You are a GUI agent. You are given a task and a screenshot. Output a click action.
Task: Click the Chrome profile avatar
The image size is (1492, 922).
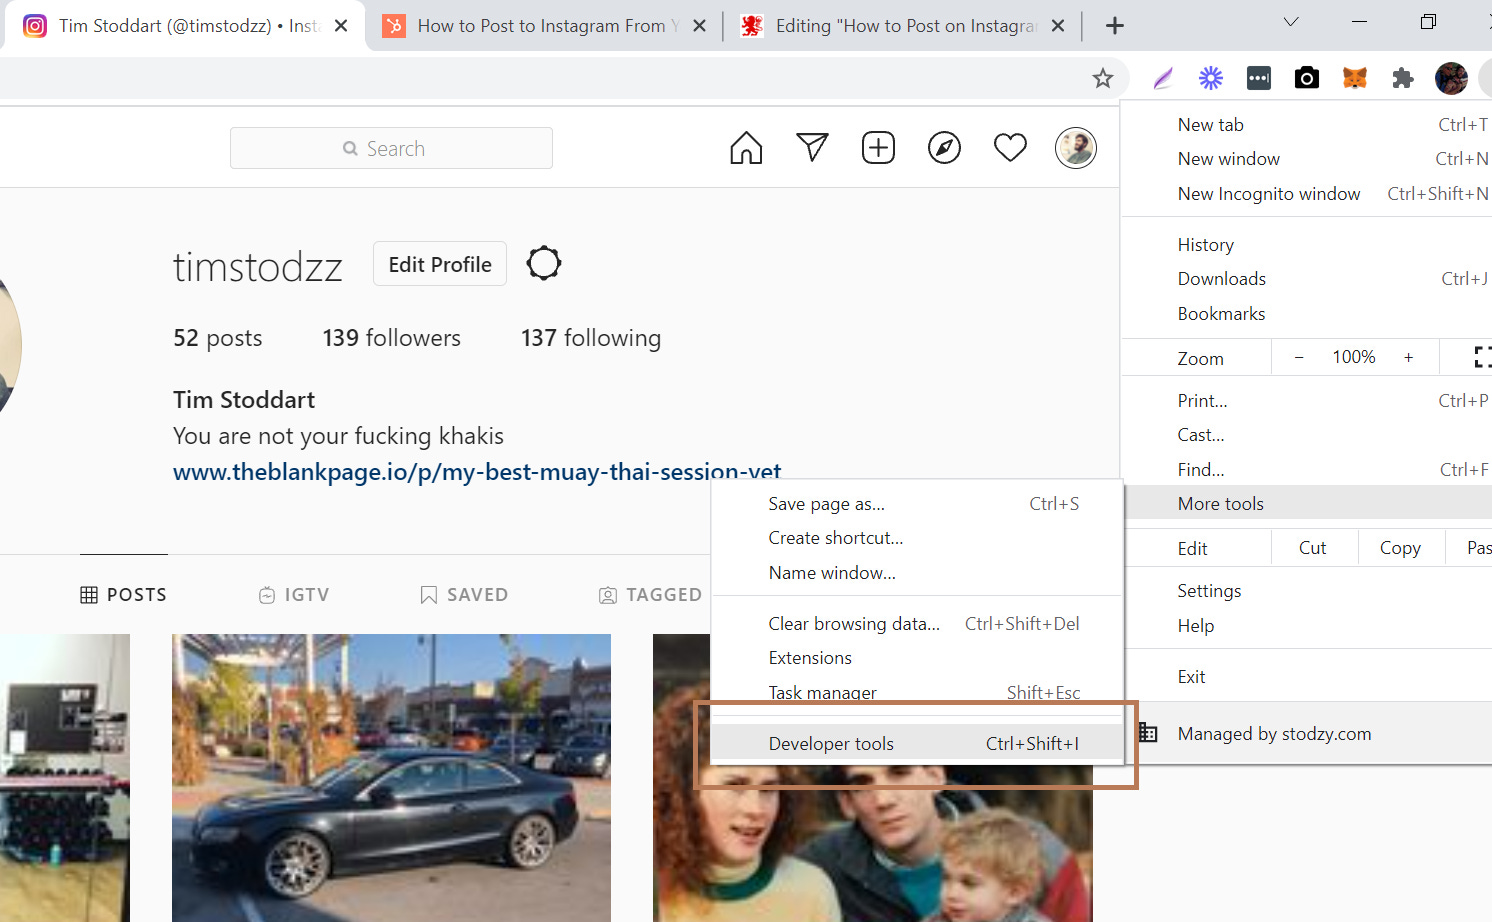click(x=1451, y=78)
